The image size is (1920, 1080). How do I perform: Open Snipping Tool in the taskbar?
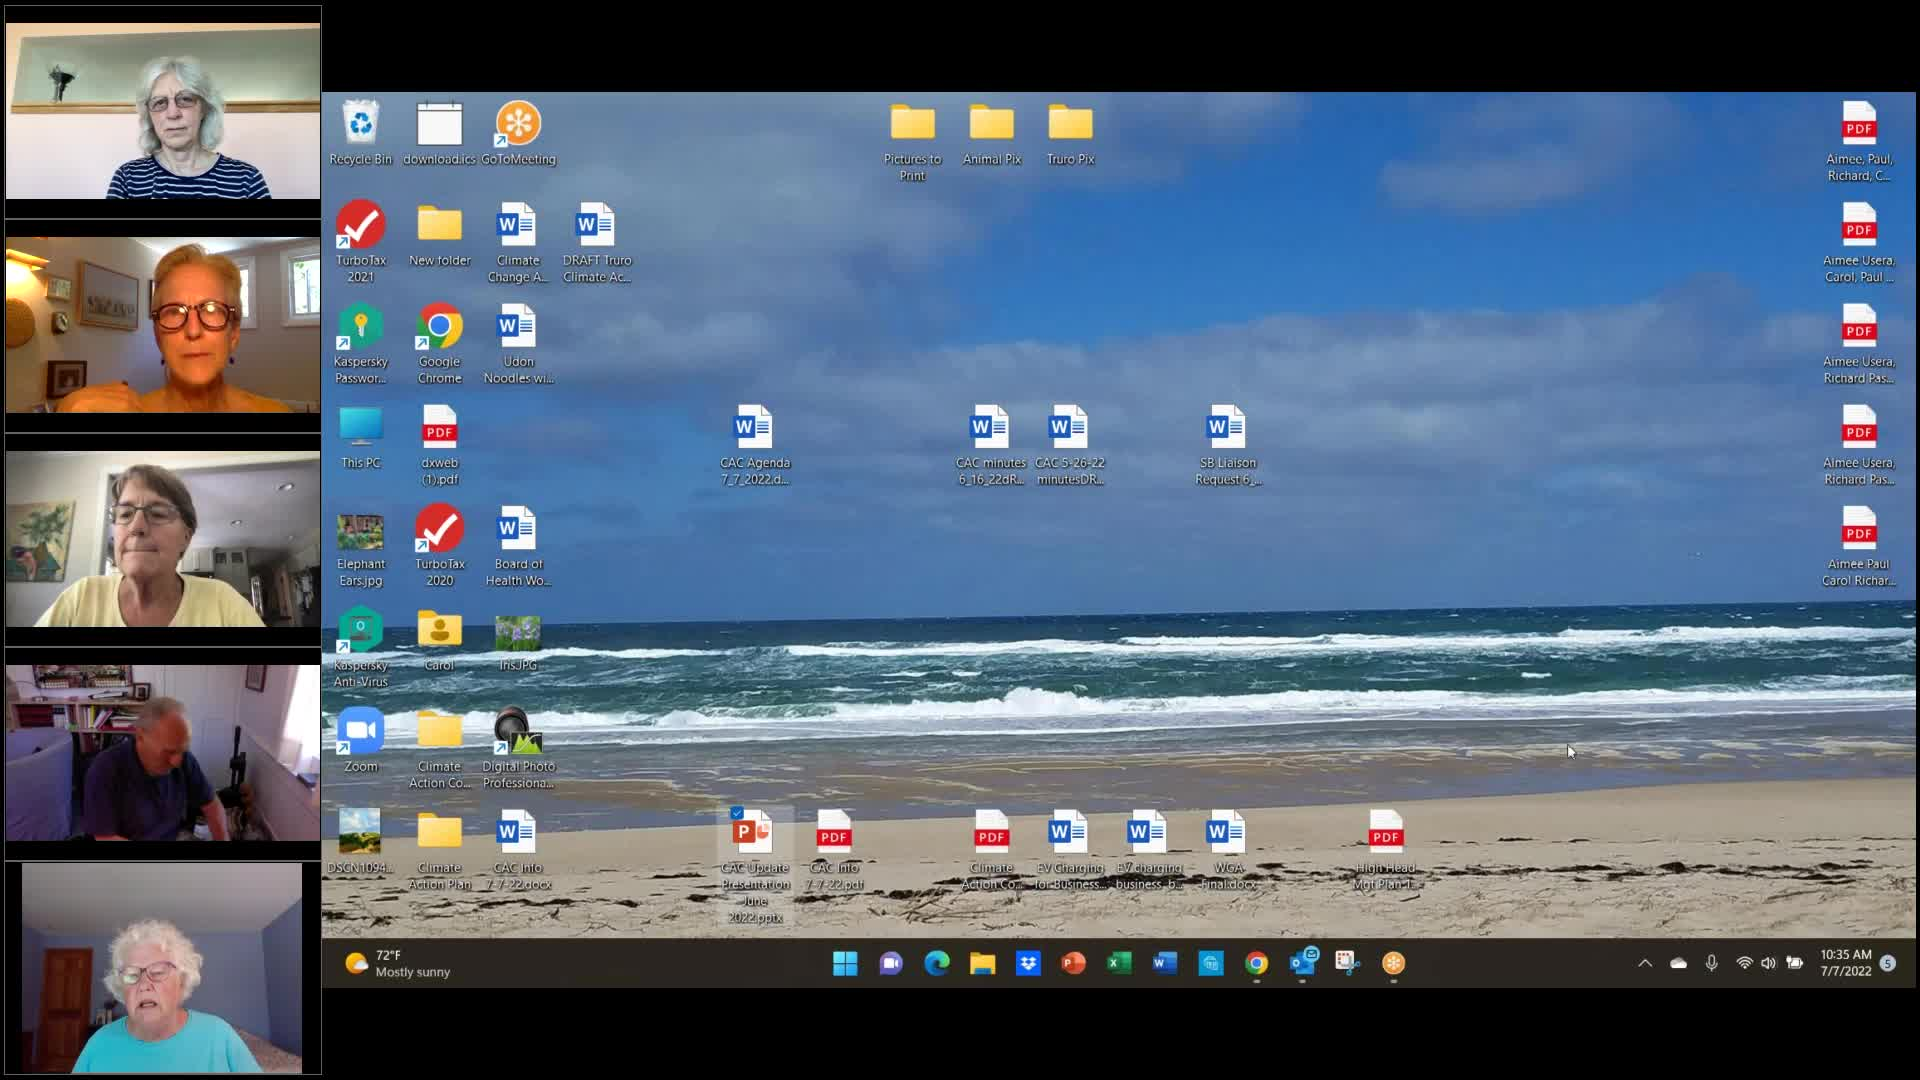[x=1347, y=963]
